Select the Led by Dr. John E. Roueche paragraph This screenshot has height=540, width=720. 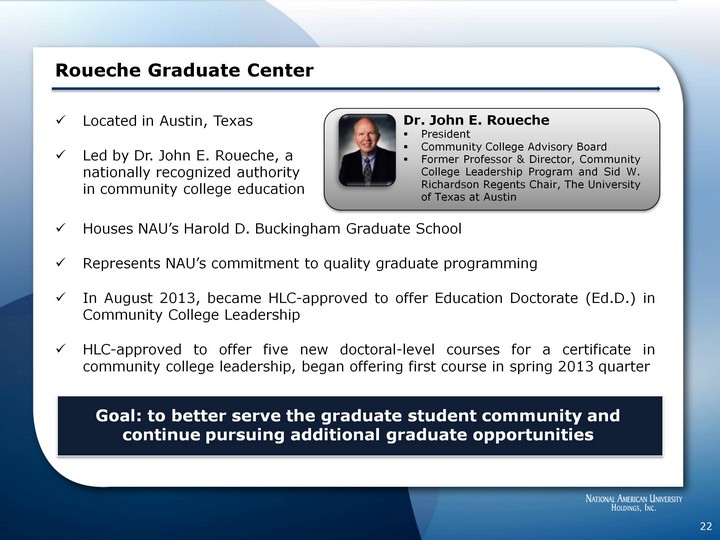pos(193,172)
